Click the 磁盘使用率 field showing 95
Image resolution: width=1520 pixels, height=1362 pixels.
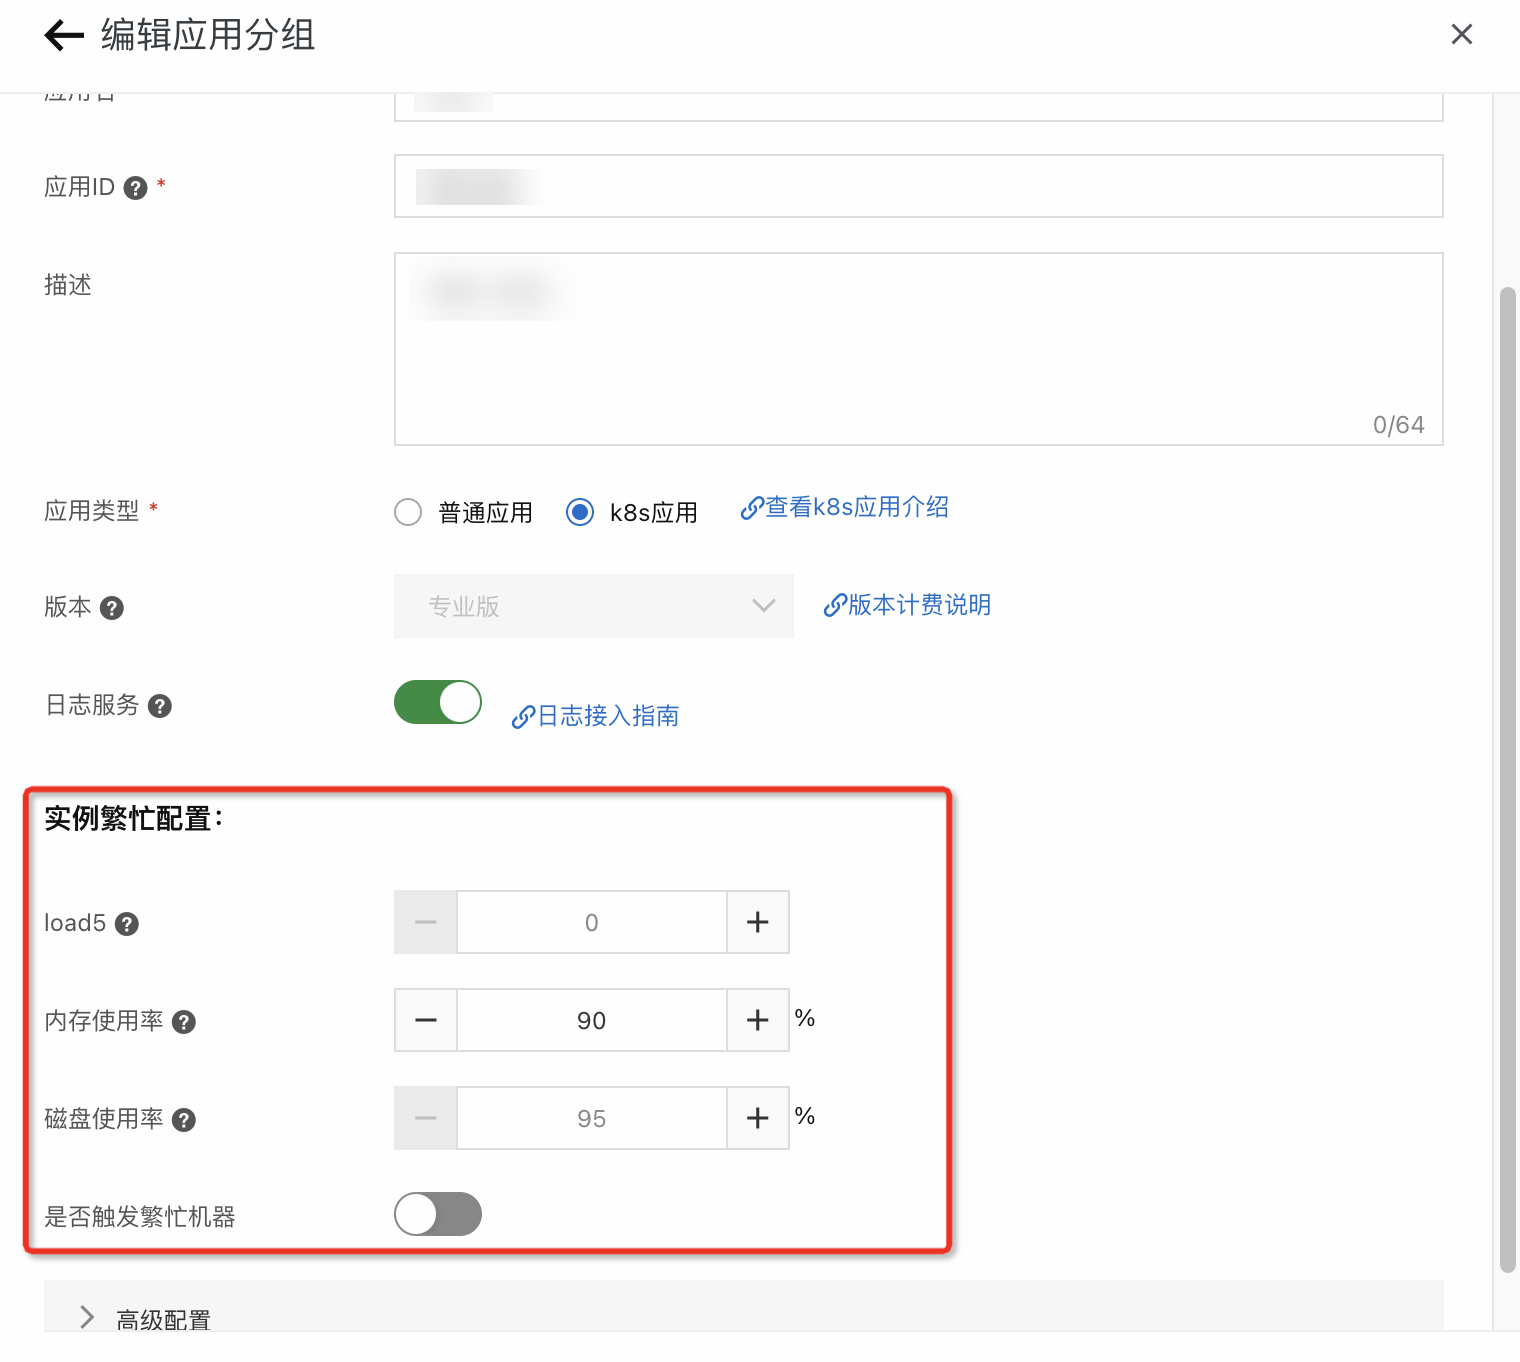coord(592,1118)
